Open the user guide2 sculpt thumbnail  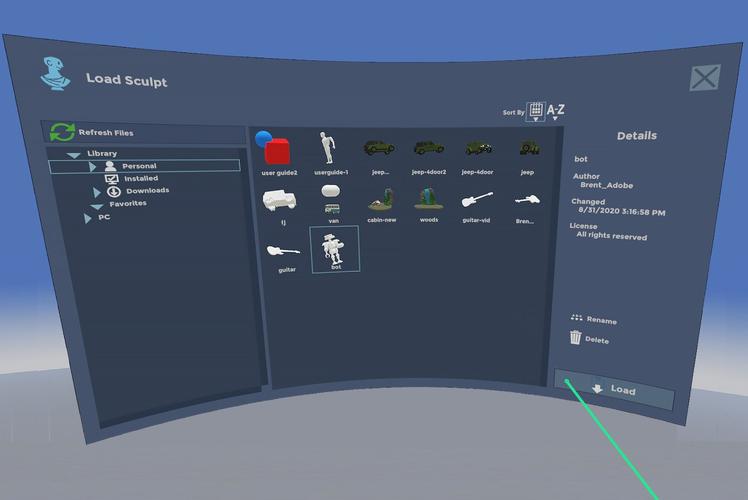[x=277, y=150]
